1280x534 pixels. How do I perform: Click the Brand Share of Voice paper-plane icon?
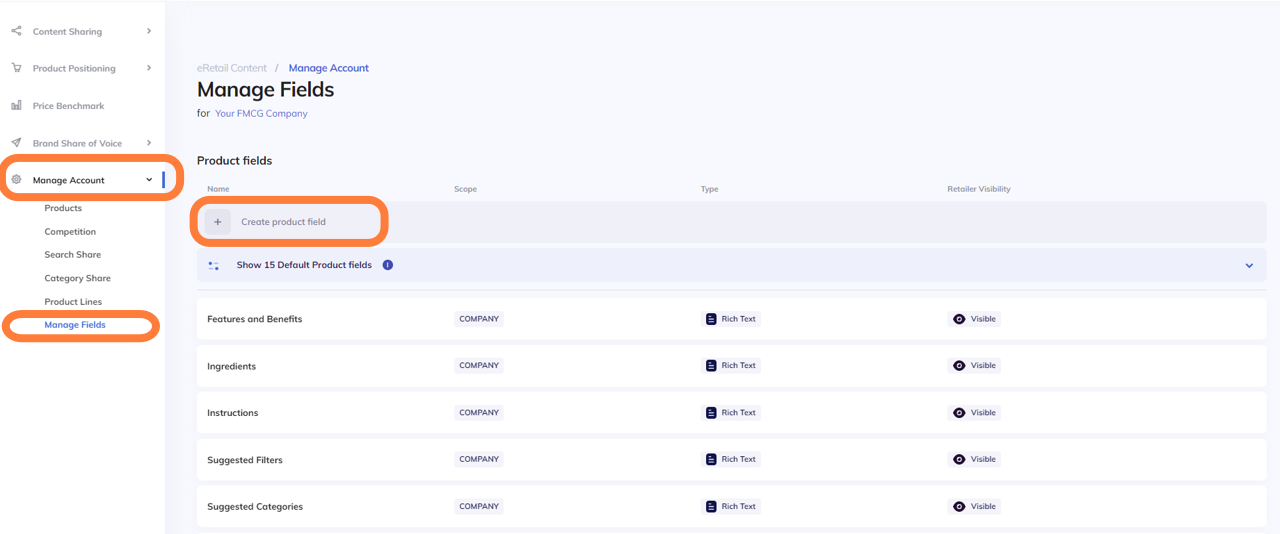[x=16, y=143]
